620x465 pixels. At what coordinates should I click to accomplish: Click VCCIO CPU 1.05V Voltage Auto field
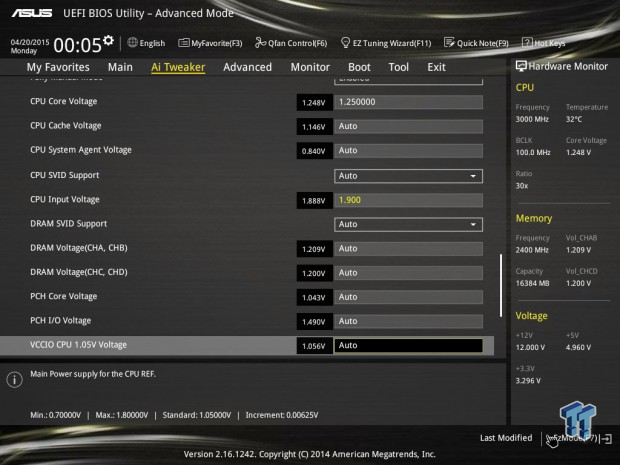[x=408, y=346]
